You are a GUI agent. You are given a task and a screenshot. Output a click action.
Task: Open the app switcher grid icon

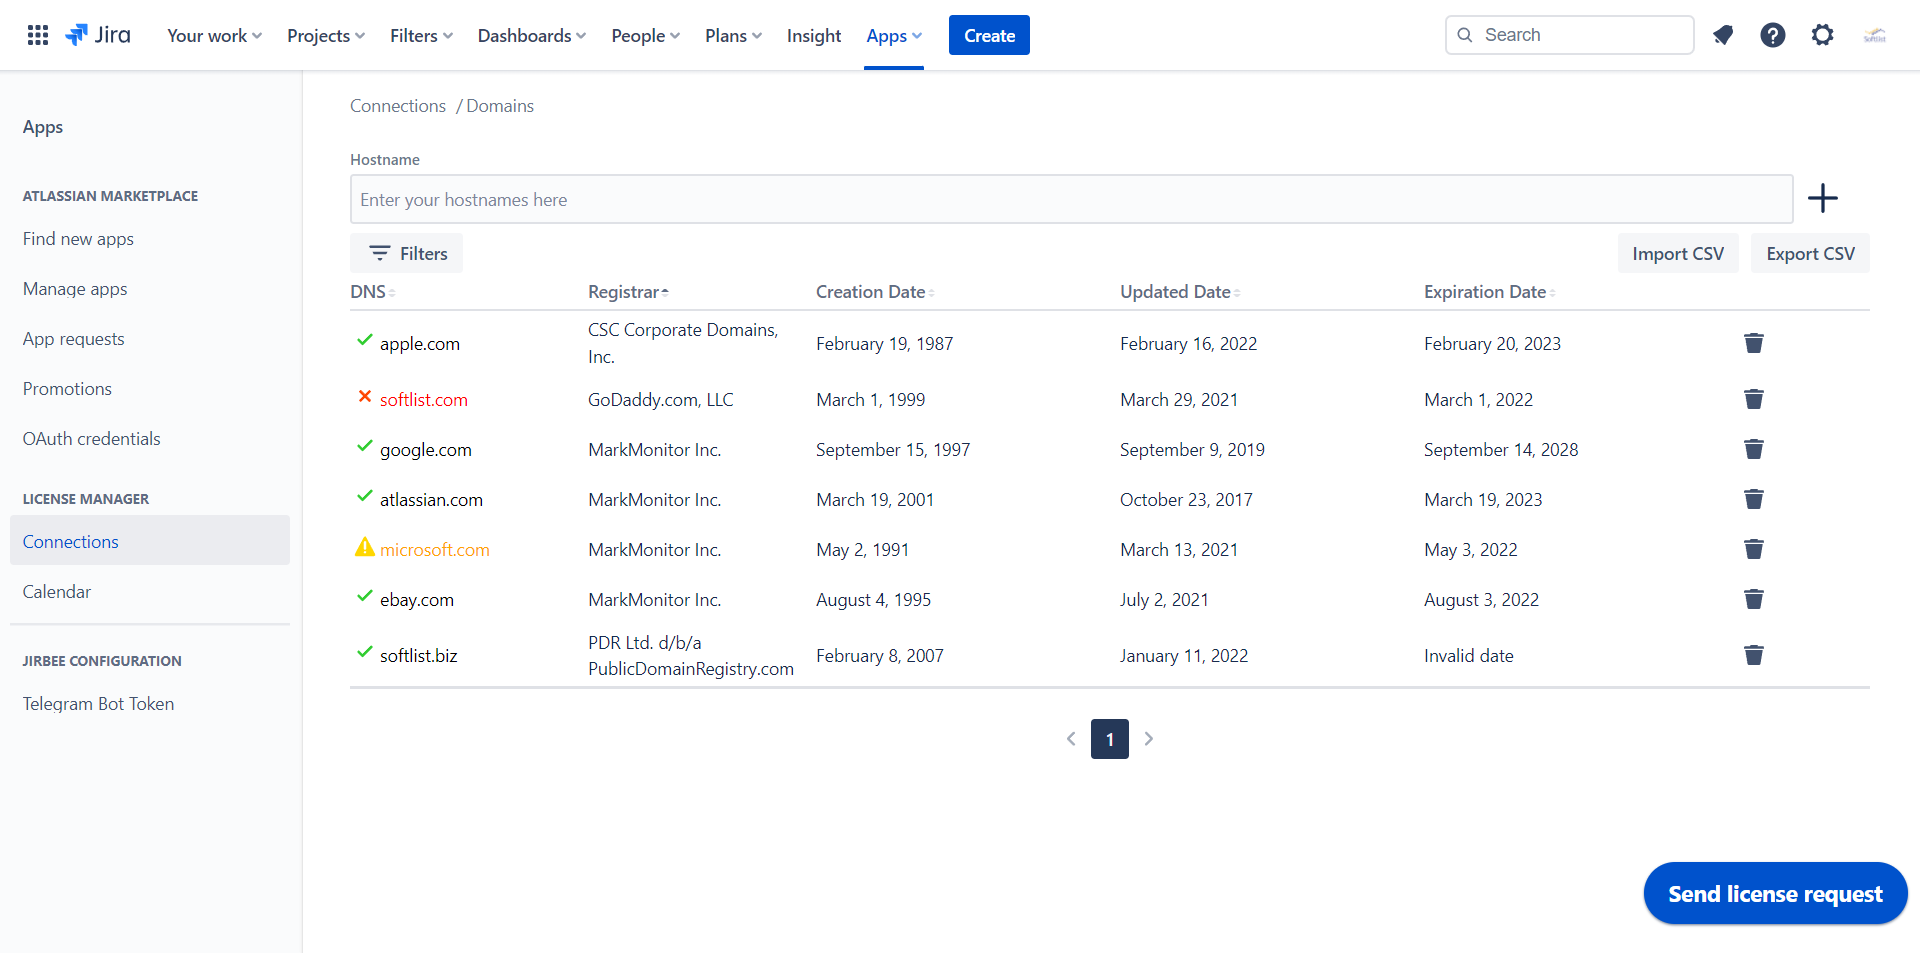(37, 34)
